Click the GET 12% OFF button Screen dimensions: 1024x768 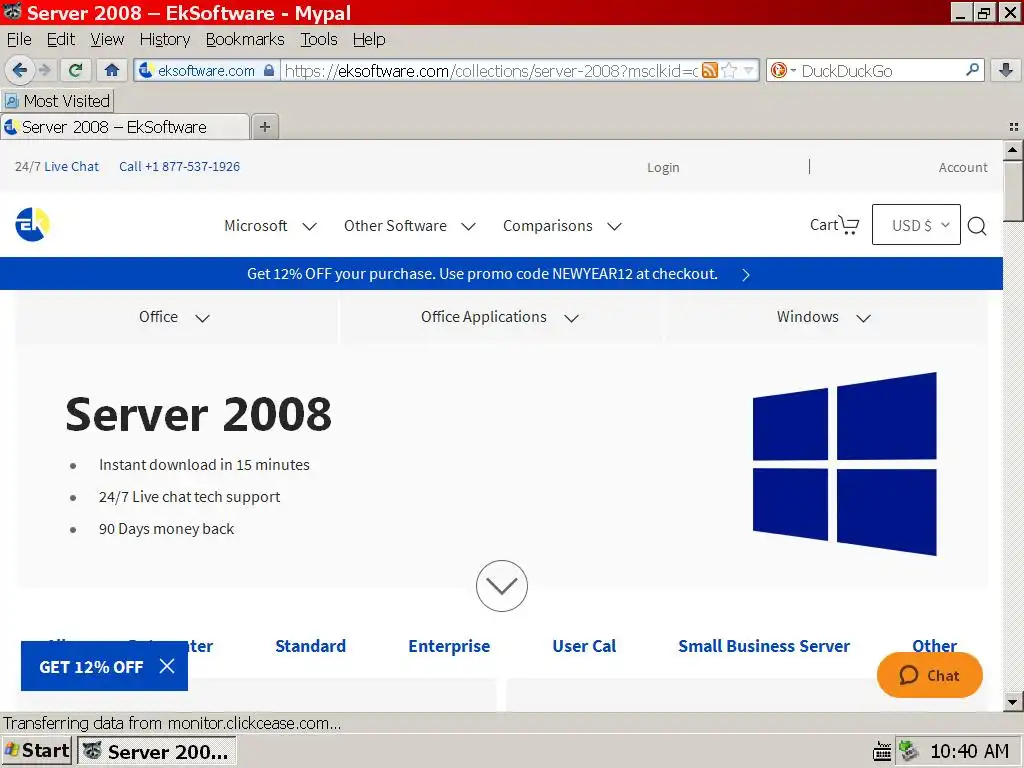[x=91, y=666]
